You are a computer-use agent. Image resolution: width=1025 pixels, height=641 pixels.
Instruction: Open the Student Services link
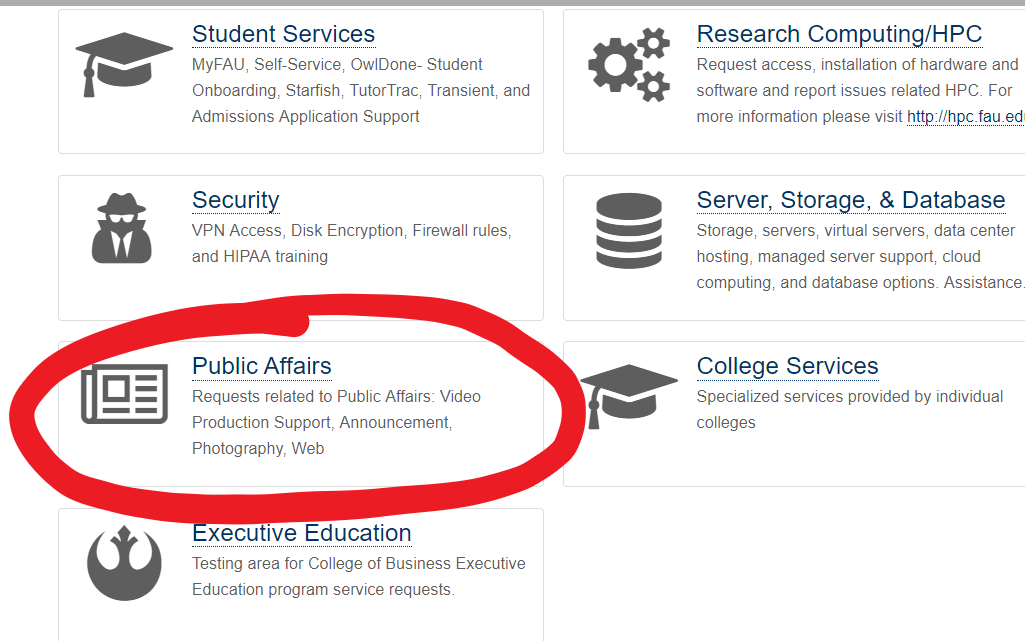click(283, 34)
